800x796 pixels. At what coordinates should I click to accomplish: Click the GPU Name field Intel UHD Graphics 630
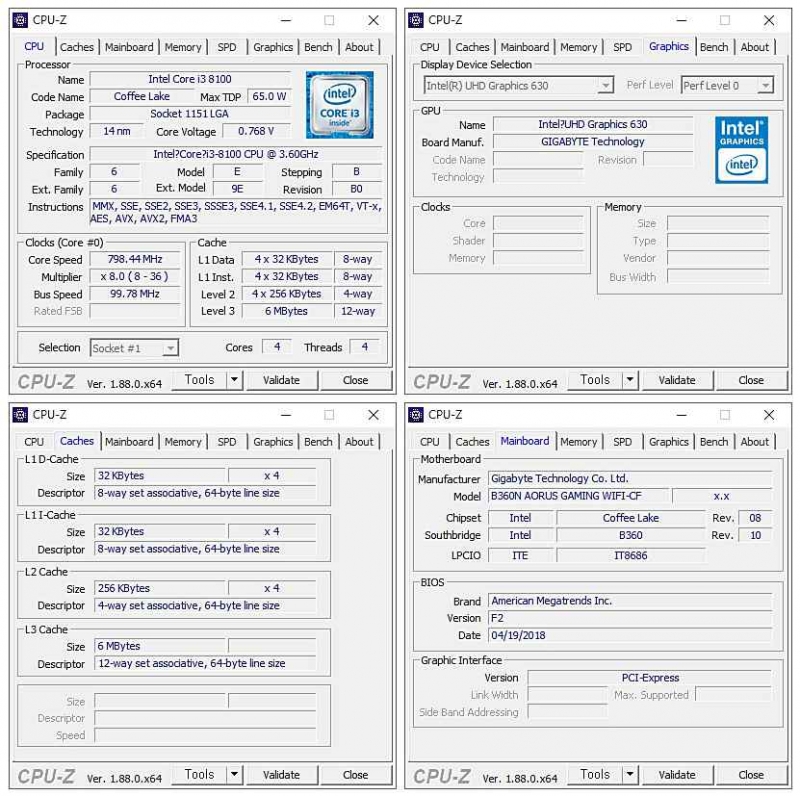(593, 125)
